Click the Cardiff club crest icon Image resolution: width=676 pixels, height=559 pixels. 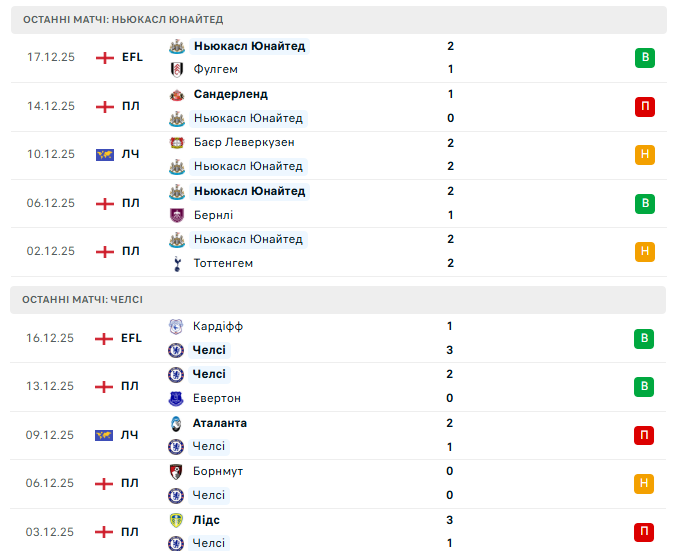tap(176, 326)
